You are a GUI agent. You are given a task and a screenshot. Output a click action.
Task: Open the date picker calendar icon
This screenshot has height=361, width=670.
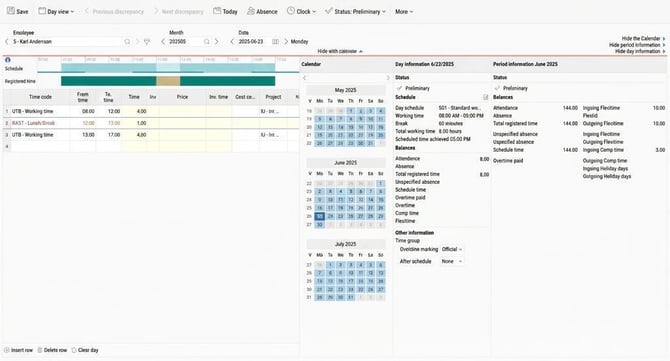pos(276,41)
